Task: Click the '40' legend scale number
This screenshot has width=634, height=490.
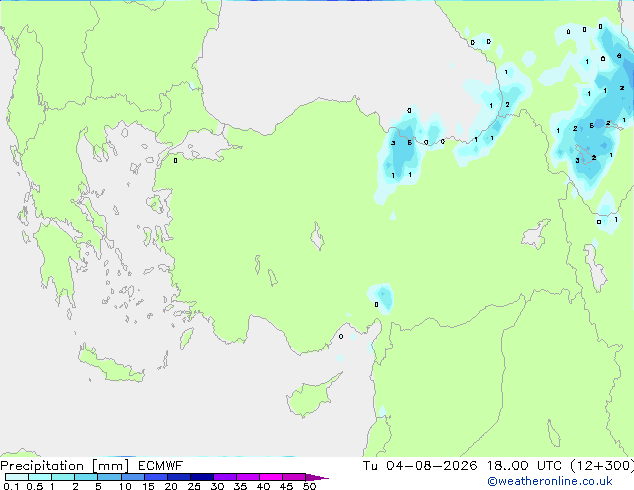Action: pyautogui.click(x=263, y=486)
